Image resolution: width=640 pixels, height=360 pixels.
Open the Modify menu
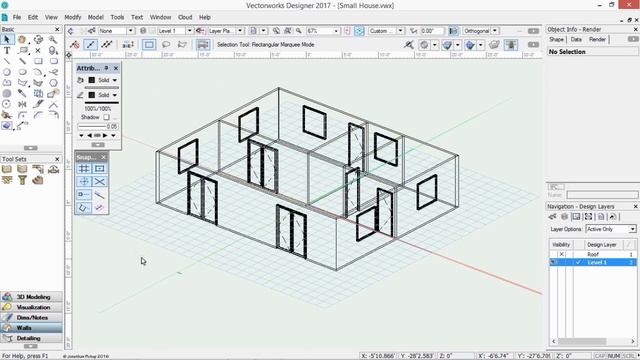coord(73,17)
